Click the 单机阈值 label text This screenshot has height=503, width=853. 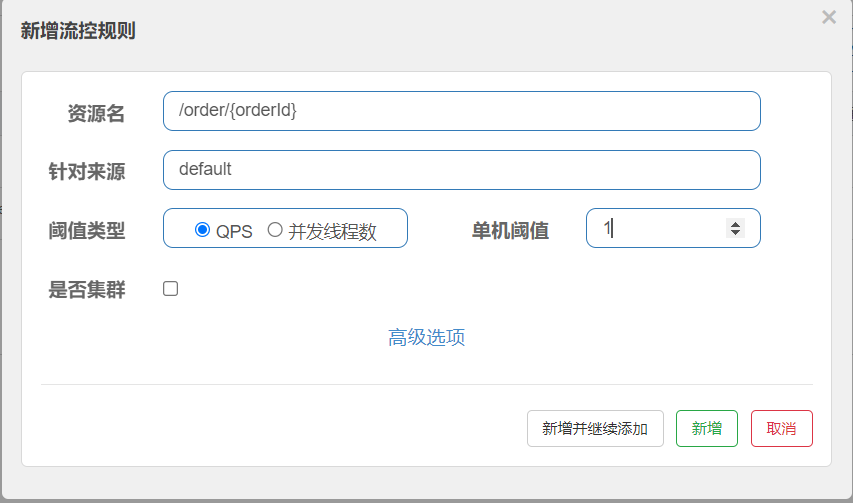(x=510, y=231)
